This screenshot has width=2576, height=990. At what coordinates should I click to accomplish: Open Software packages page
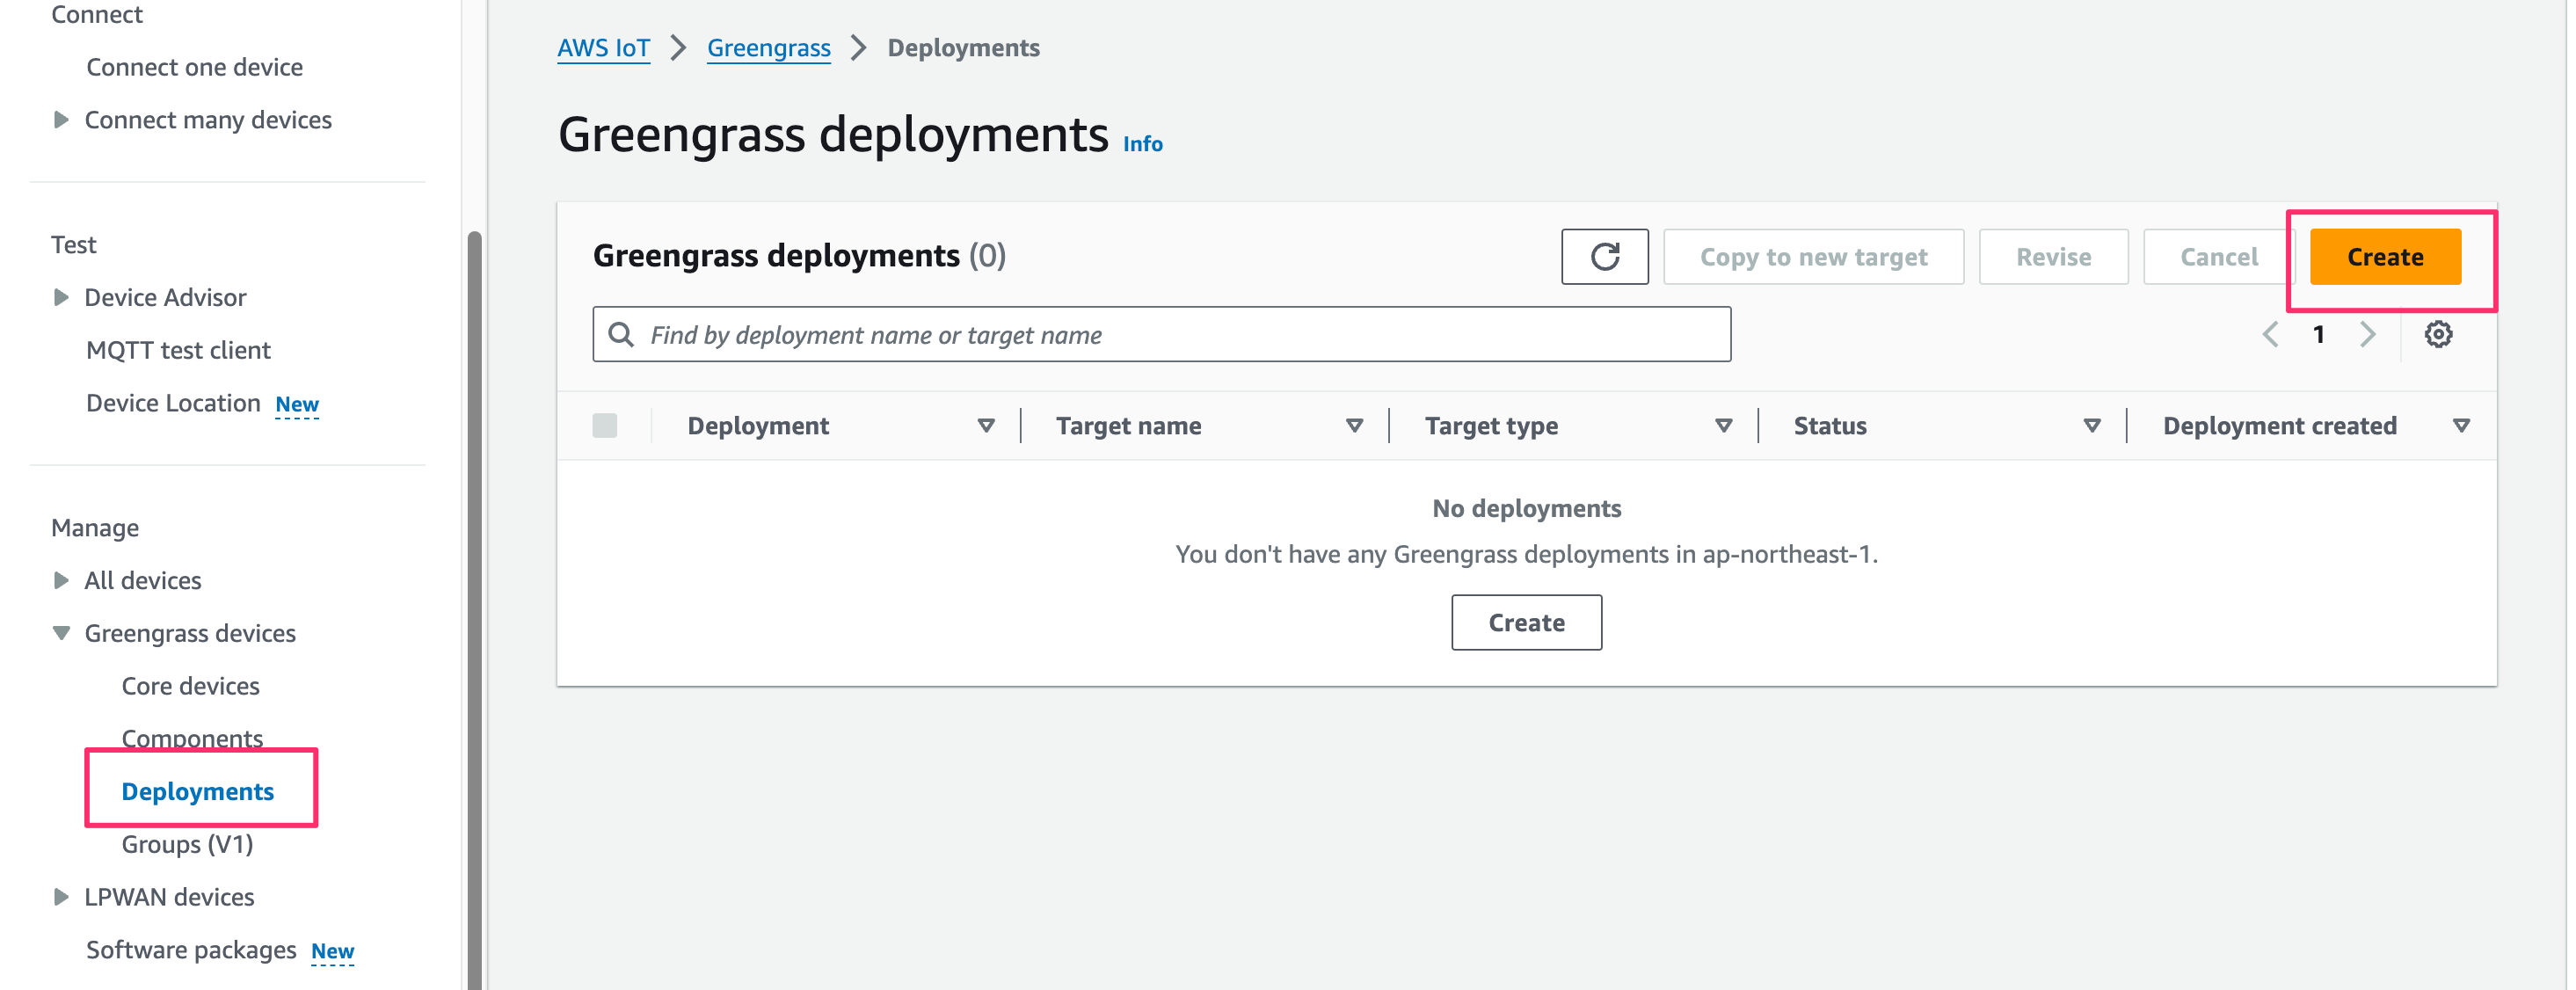click(x=191, y=950)
